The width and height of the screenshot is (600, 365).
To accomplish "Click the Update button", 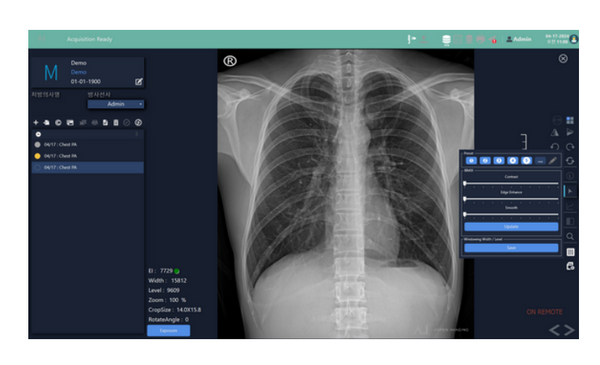I will pyautogui.click(x=511, y=226).
